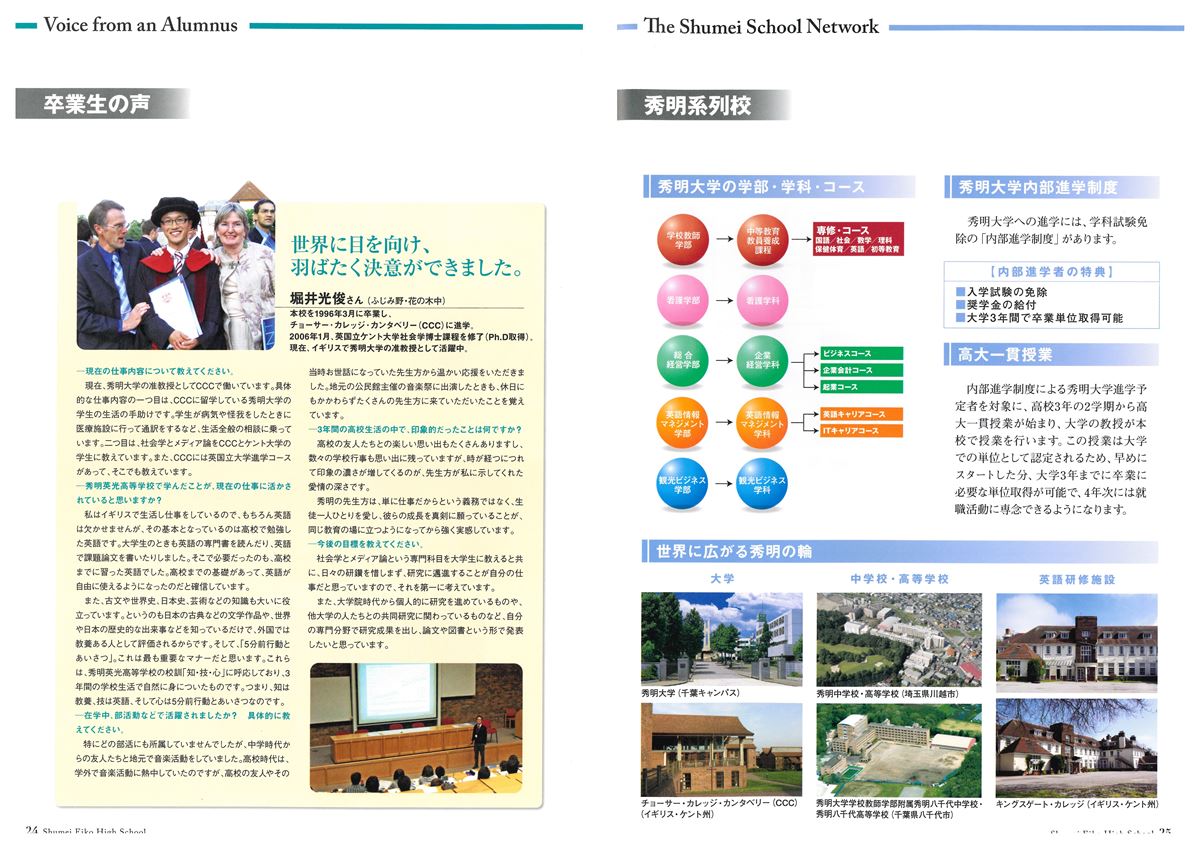
Task: Click the 世界に広がる秀明の輪 heading
Action: pyautogui.click(x=732, y=551)
